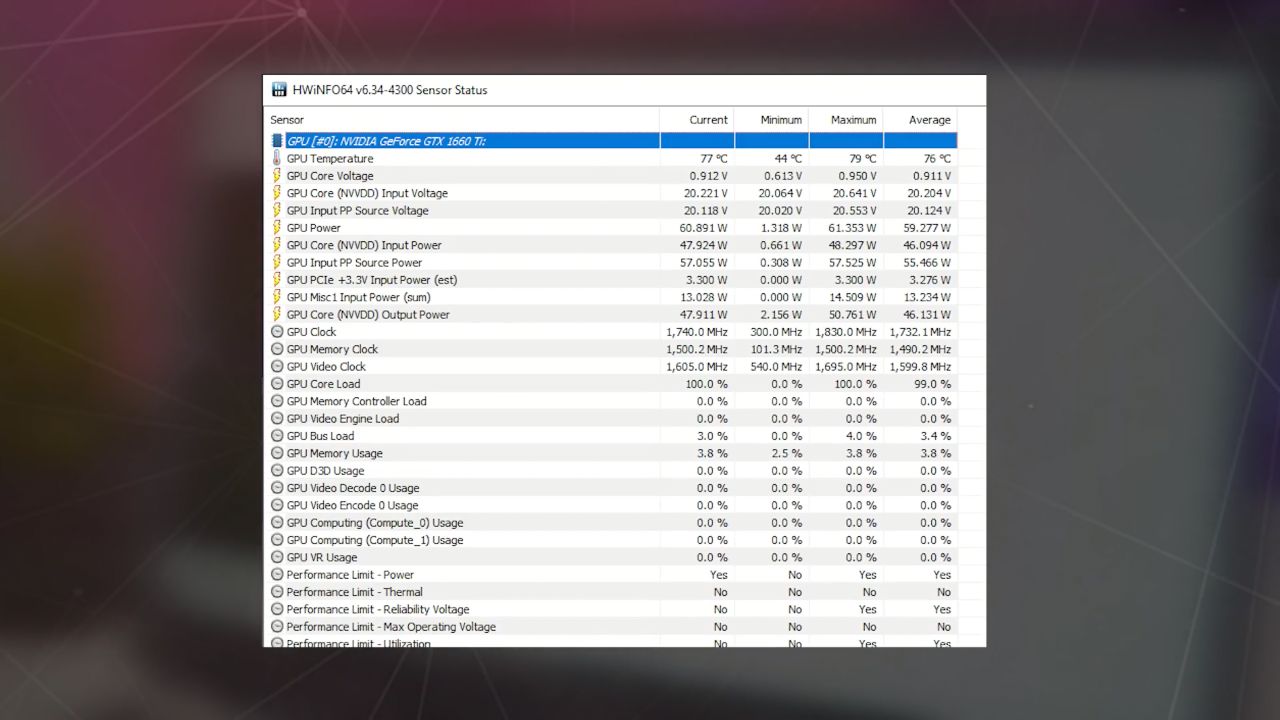The image size is (1280, 720).
Task: Click the icon next to GPU VR Usage
Action: [277, 557]
